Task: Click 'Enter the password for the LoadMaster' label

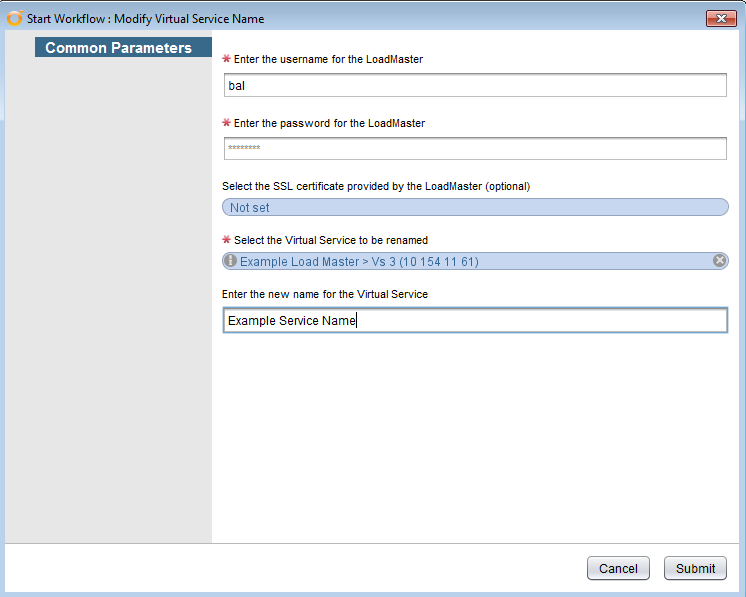Action: pyautogui.click(x=329, y=123)
